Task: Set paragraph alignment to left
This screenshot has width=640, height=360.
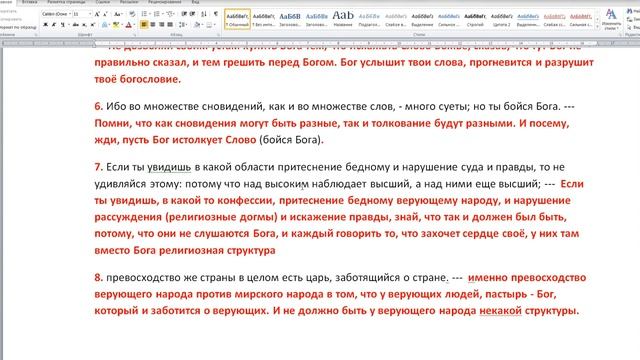Action: [x=144, y=24]
